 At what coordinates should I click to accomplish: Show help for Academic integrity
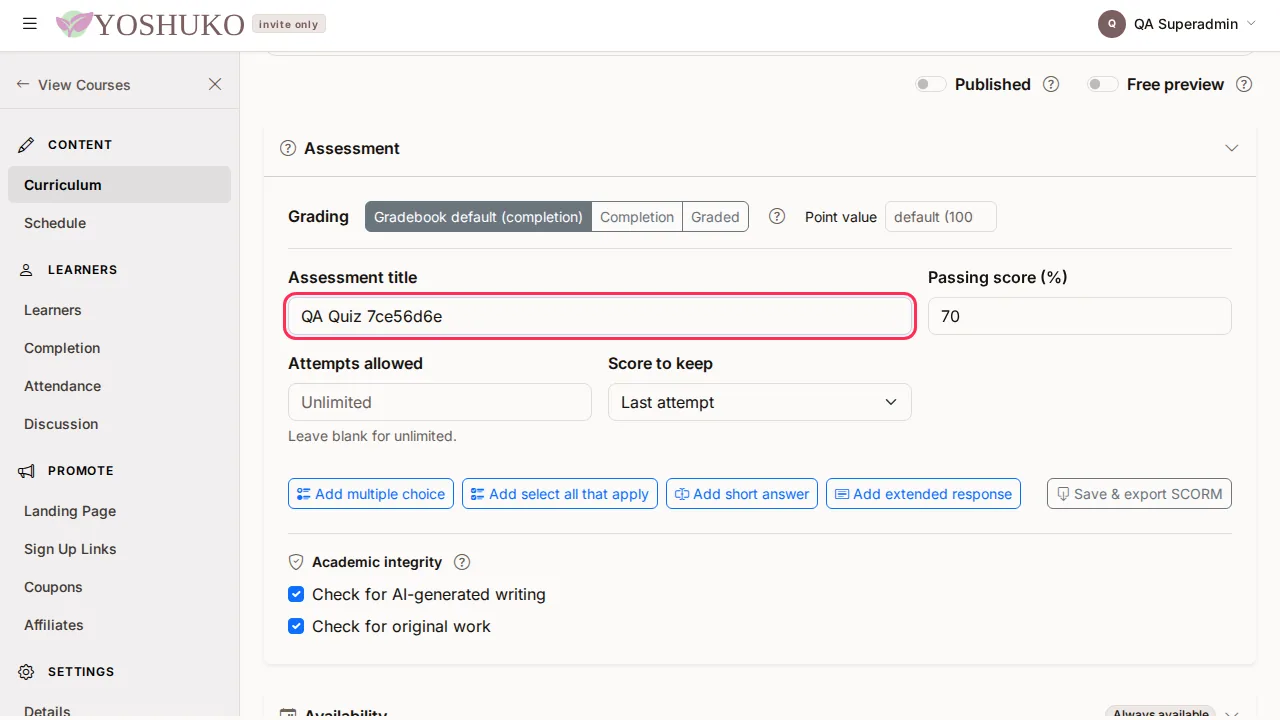pyautogui.click(x=462, y=562)
